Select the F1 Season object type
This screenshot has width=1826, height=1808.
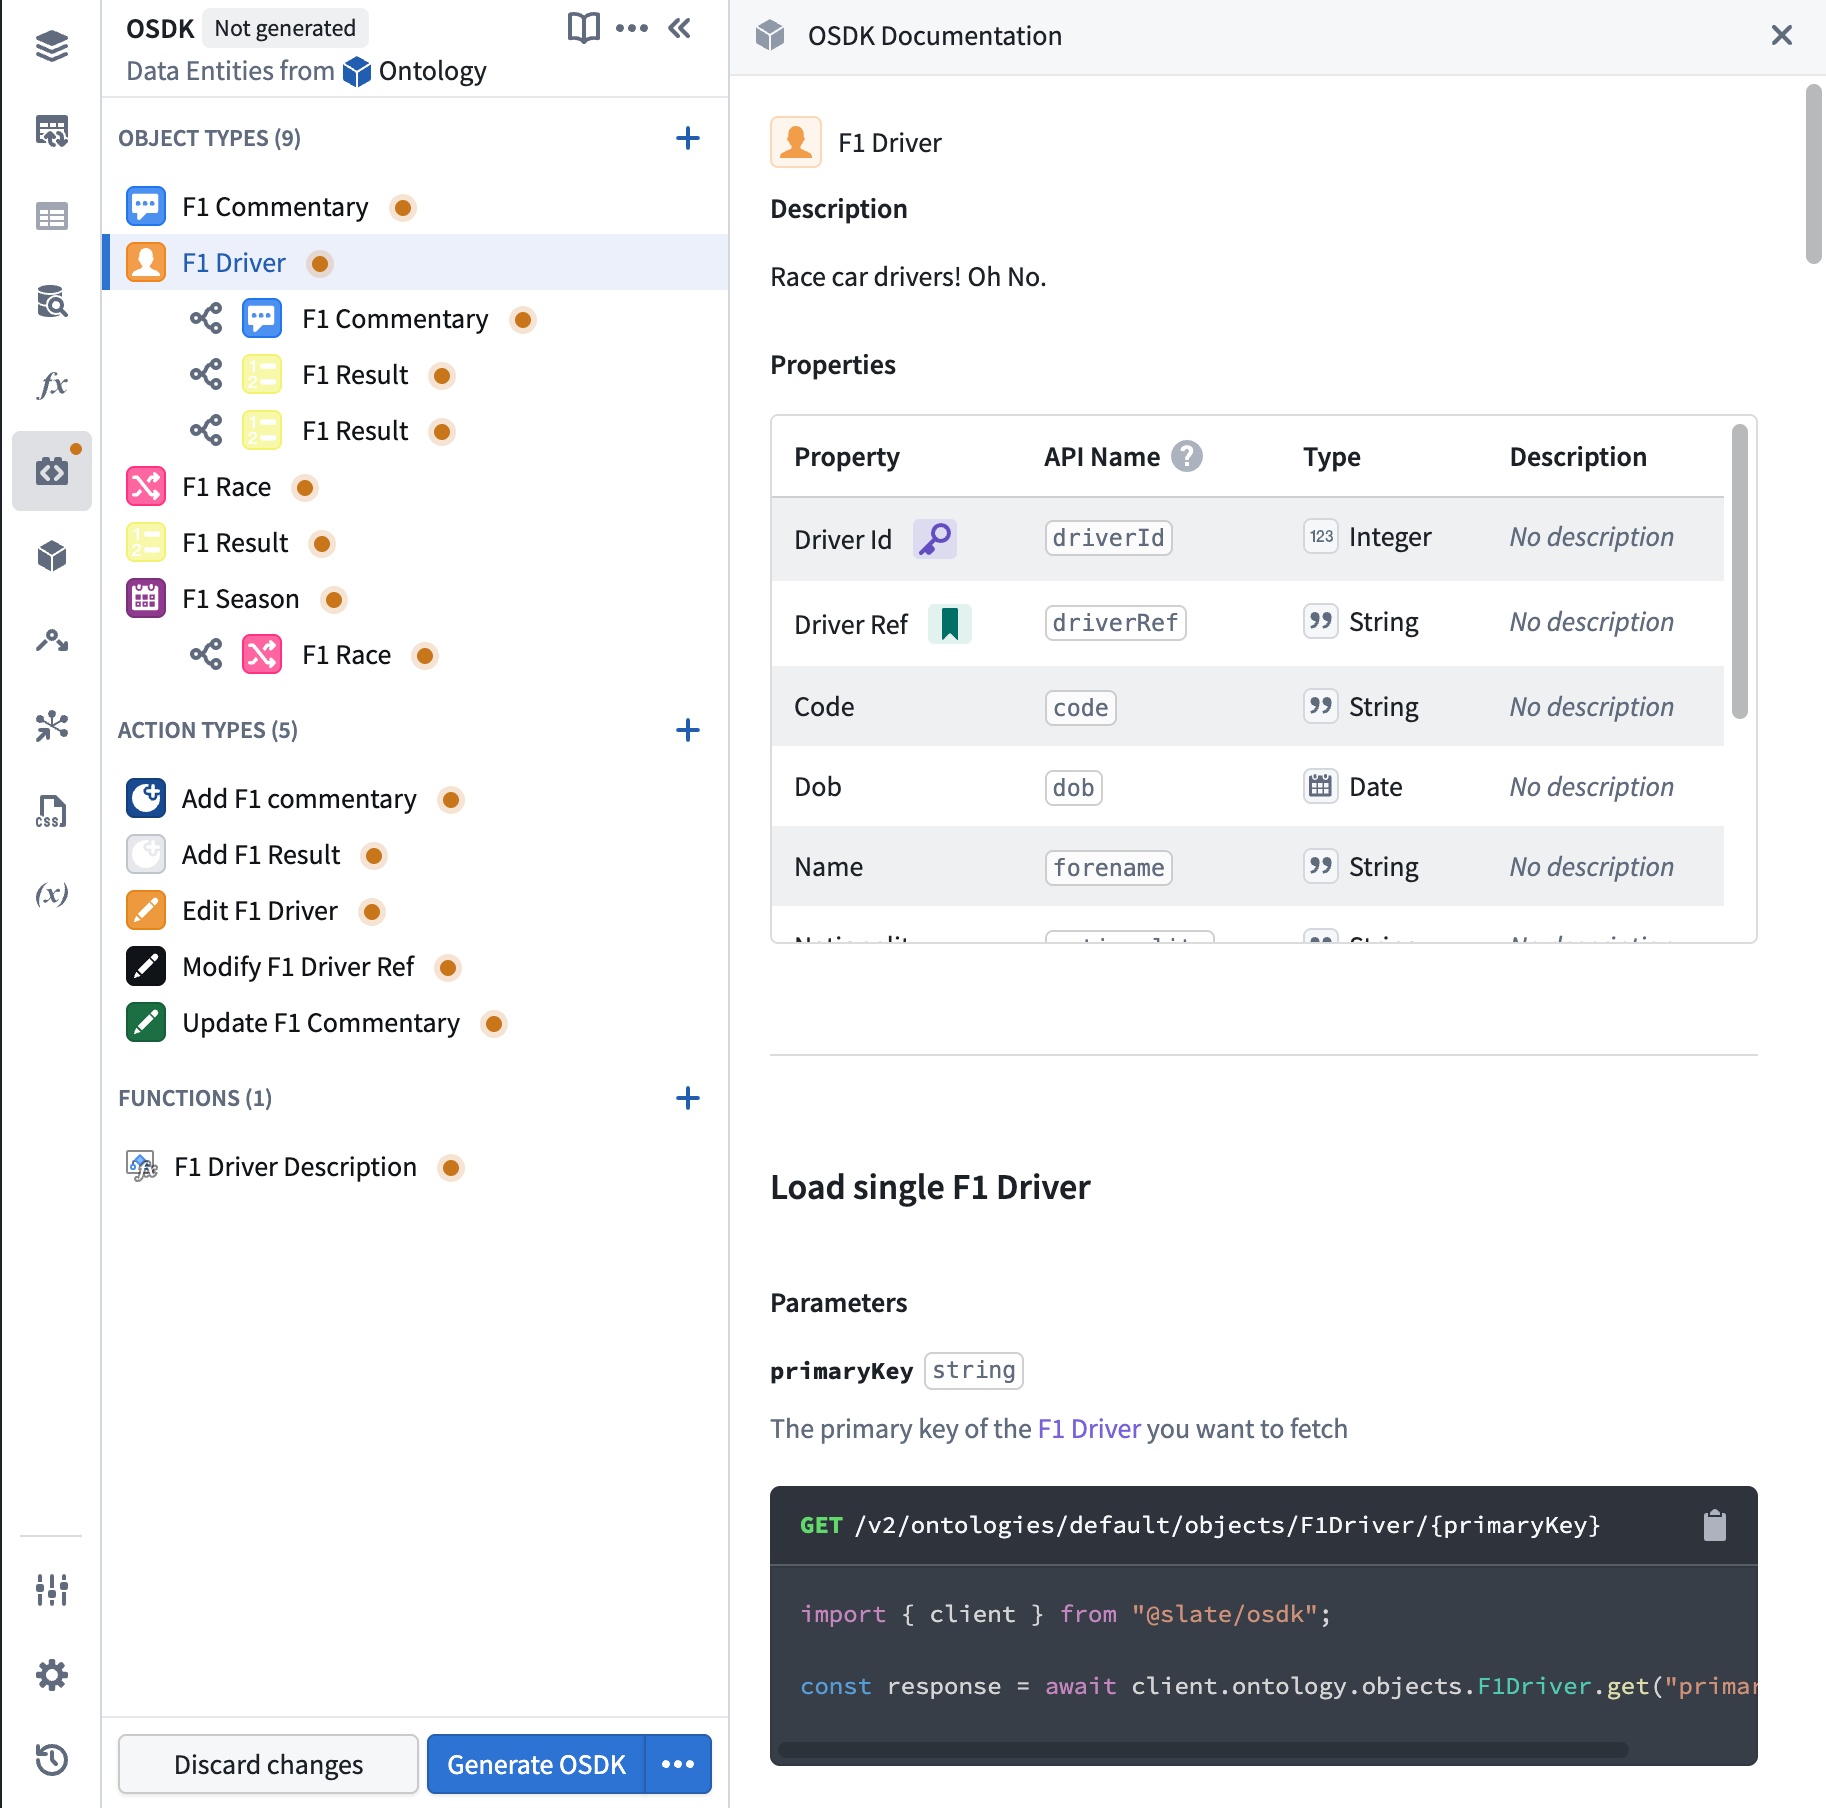point(240,598)
